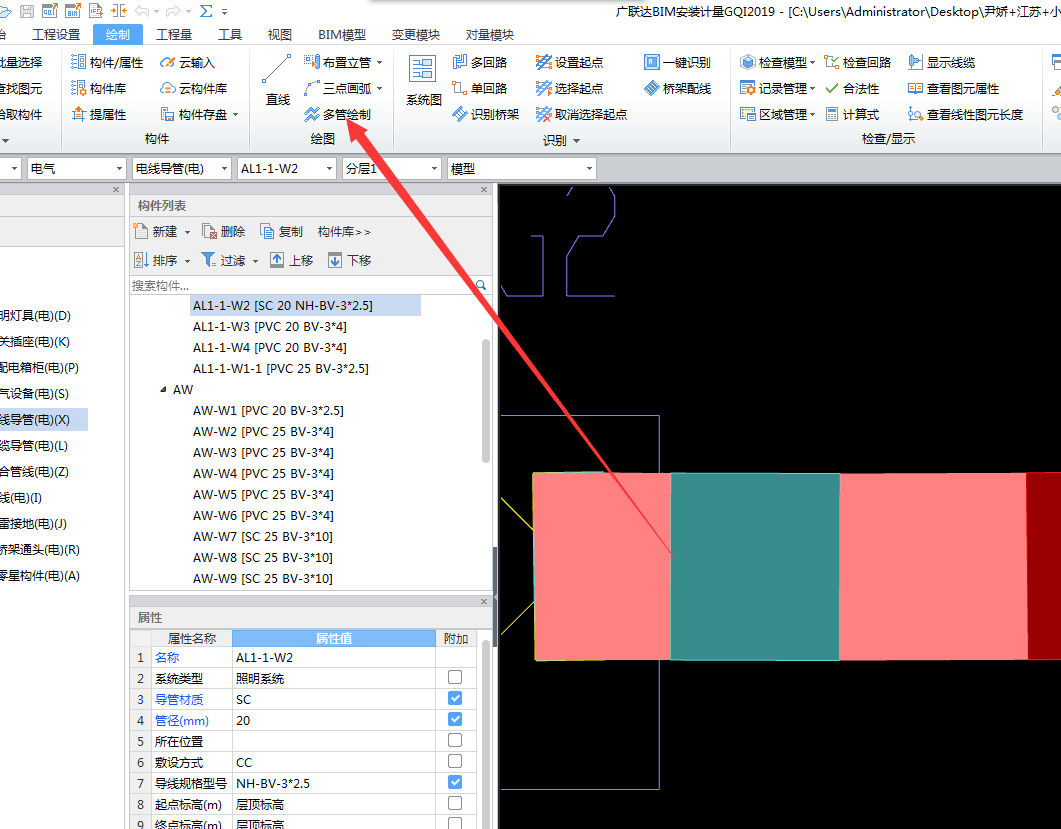Click 查看图元属性 view element properties

click(953, 88)
